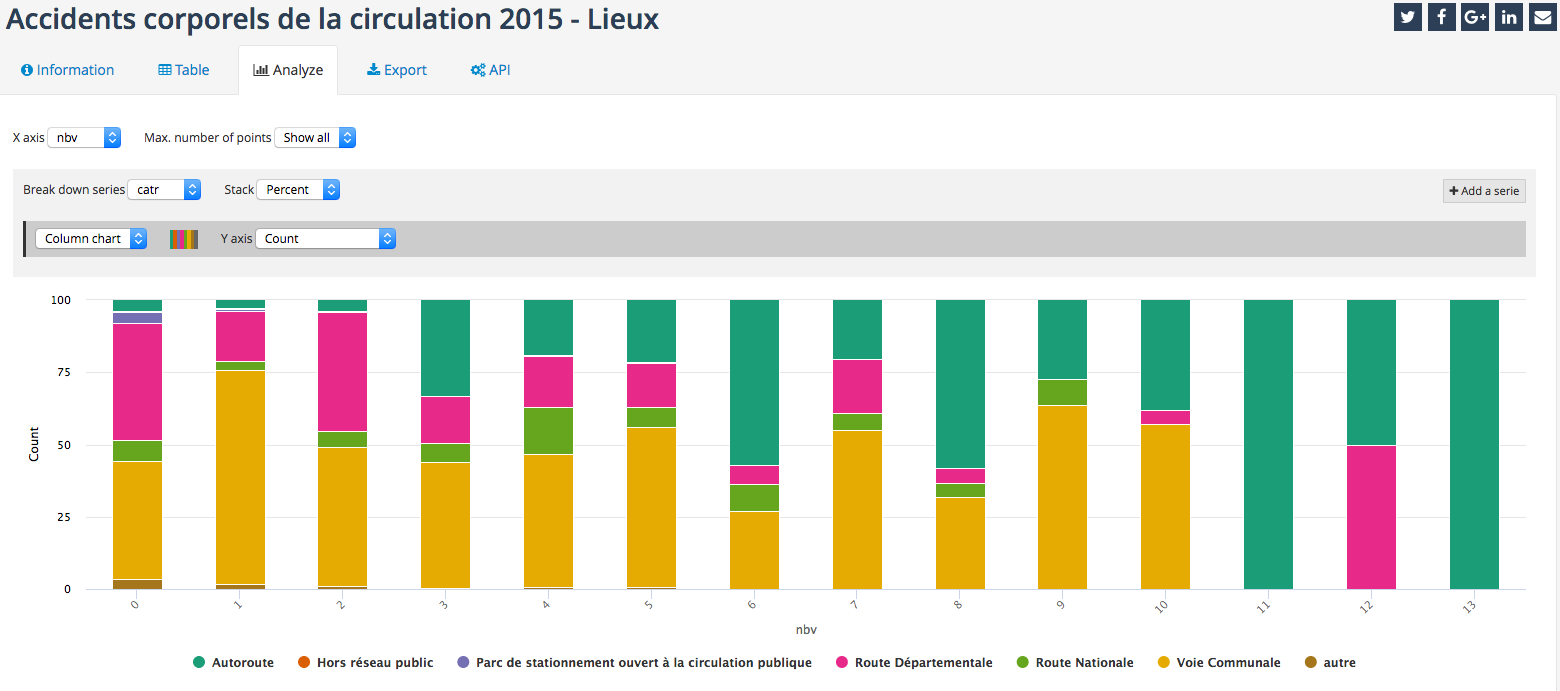Open the Export tab
The image size is (1560, 691).
tap(397, 70)
